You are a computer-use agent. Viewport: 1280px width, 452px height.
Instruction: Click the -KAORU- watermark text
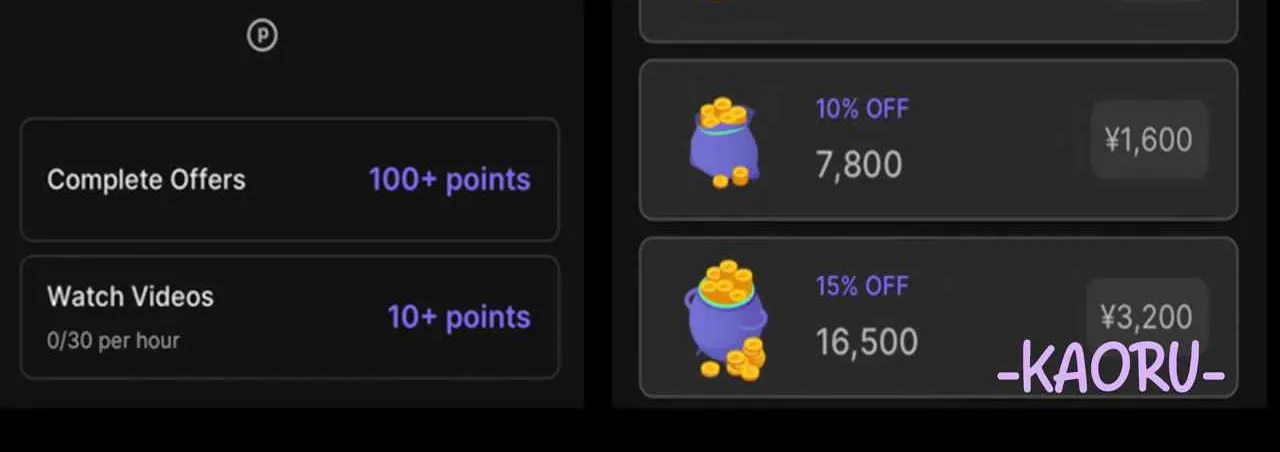click(1111, 372)
